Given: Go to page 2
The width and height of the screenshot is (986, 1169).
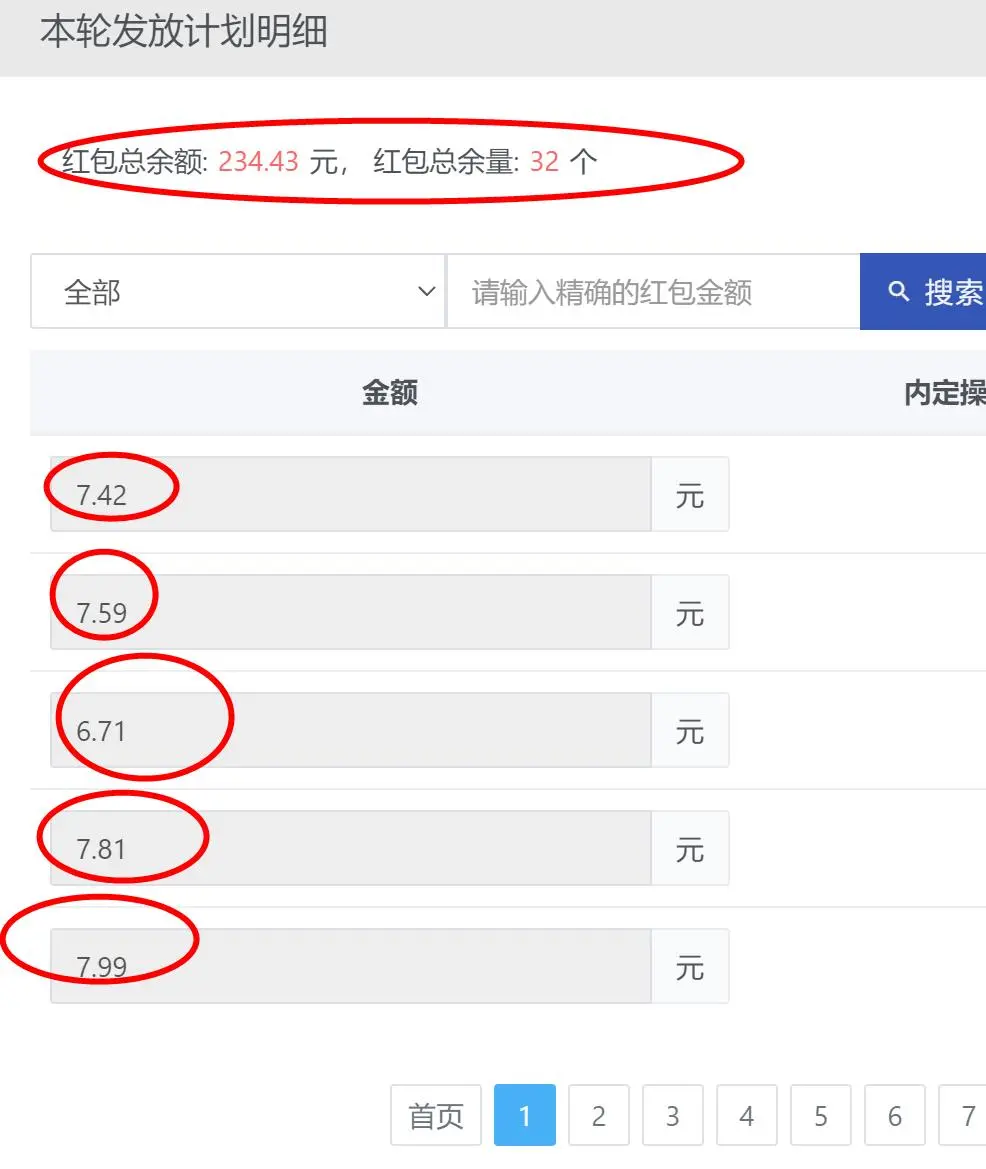Looking at the screenshot, I should tap(598, 1116).
